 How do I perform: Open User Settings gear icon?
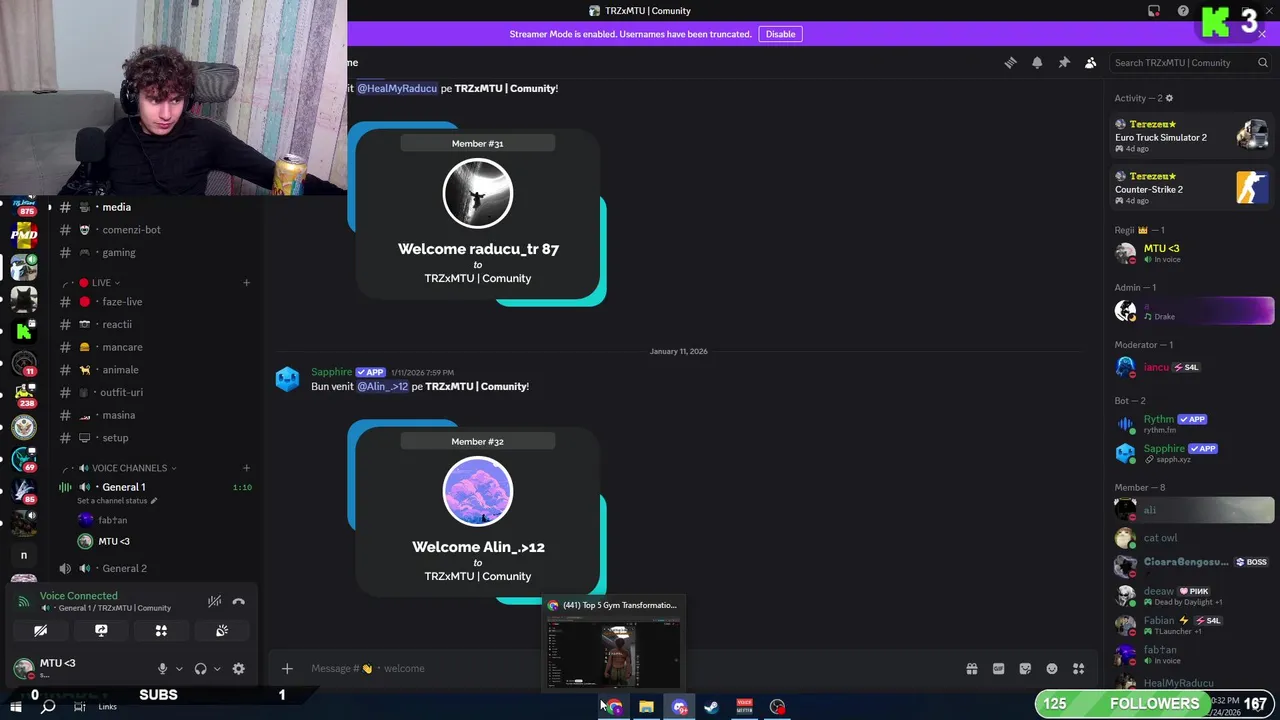pos(238,669)
